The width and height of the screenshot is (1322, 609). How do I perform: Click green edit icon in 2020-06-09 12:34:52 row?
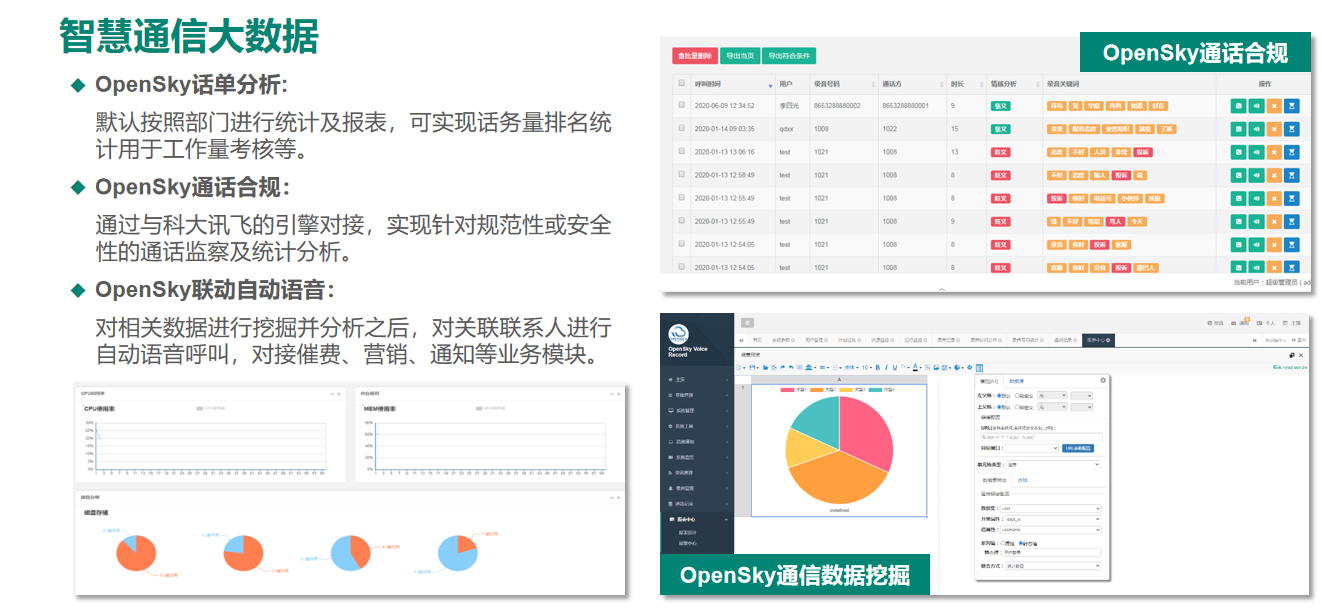click(x=1238, y=106)
